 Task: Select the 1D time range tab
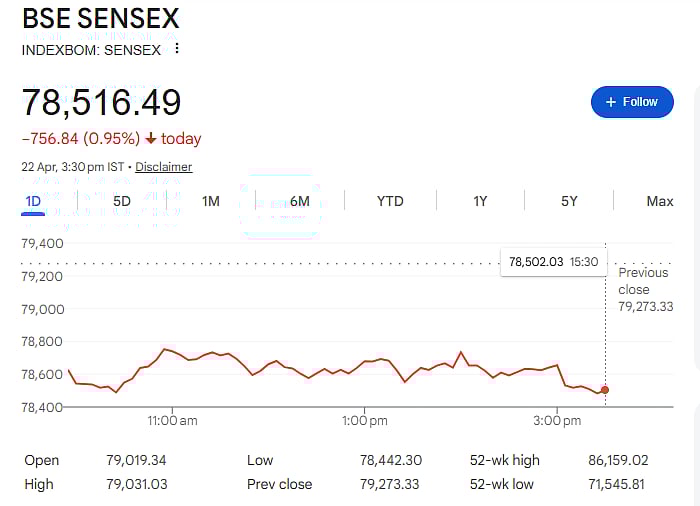tap(32, 201)
